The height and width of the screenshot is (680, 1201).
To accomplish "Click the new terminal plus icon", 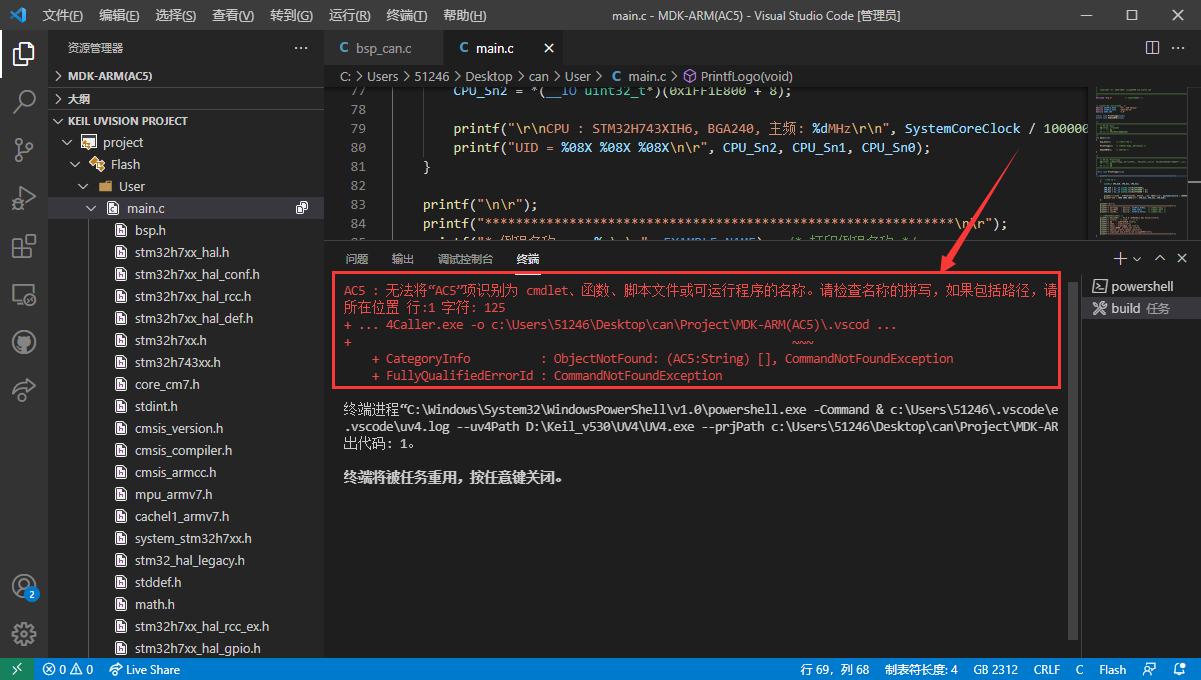I will point(1120,258).
